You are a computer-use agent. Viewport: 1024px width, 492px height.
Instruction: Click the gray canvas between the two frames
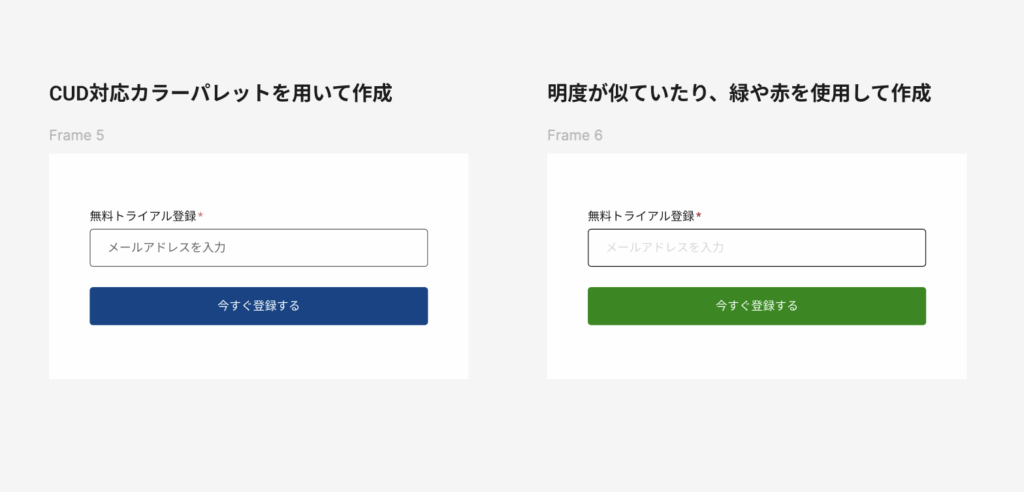coord(508,267)
